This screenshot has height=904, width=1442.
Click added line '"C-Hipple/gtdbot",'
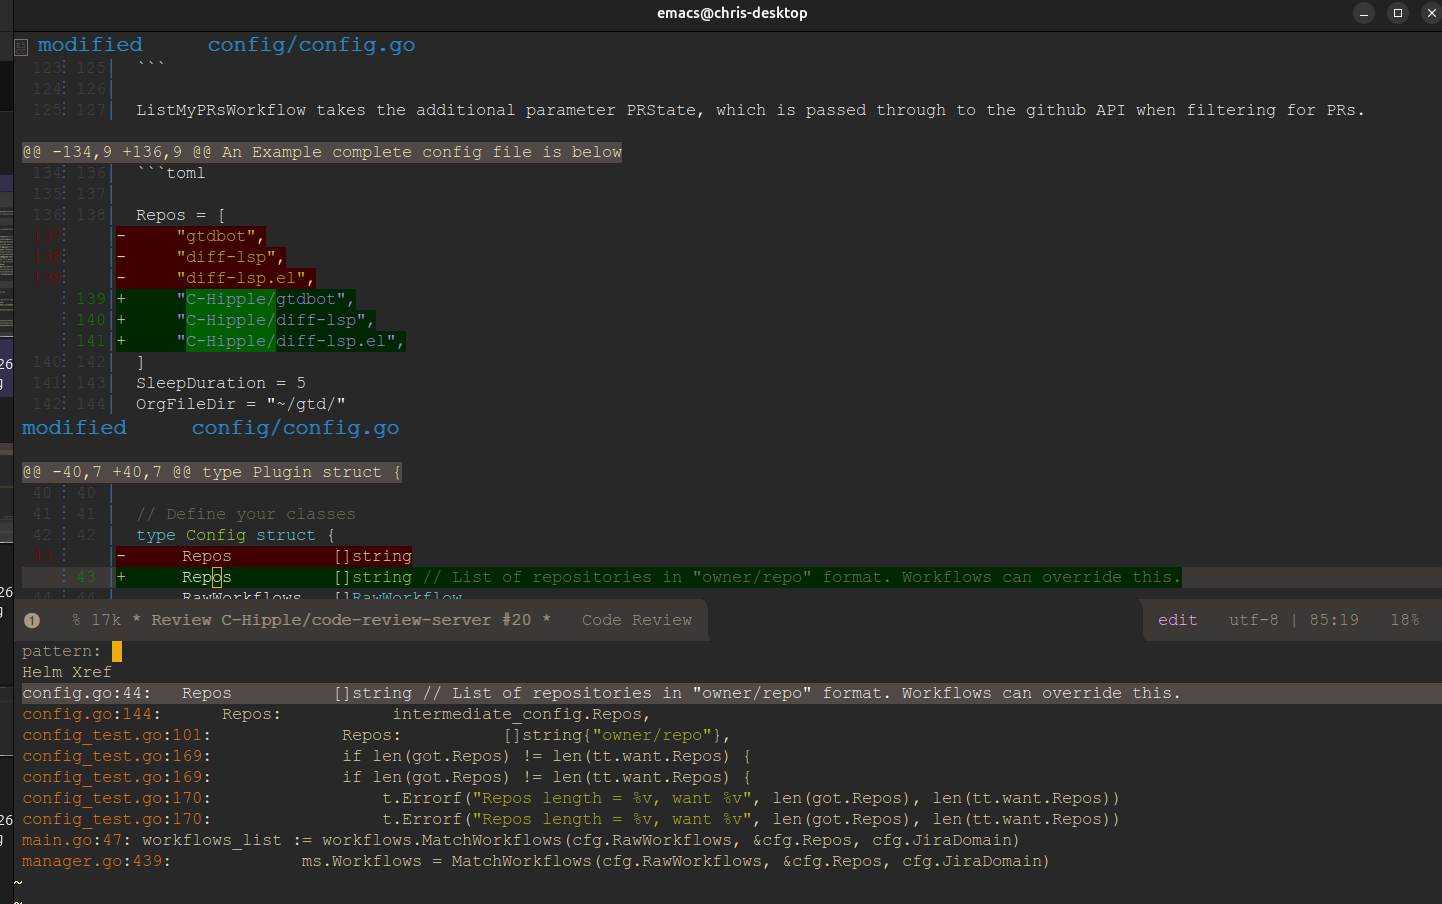point(236,299)
